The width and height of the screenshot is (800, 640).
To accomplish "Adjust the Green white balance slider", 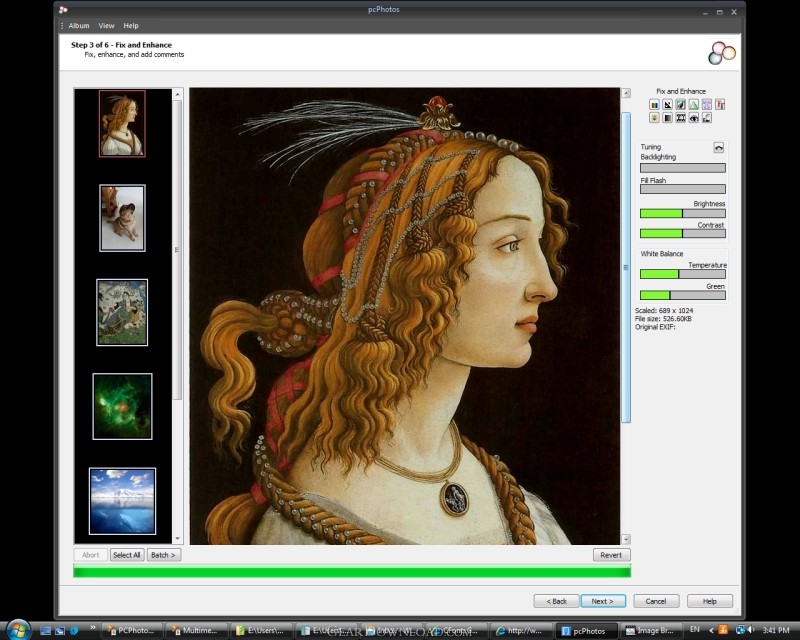I will 683,295.
